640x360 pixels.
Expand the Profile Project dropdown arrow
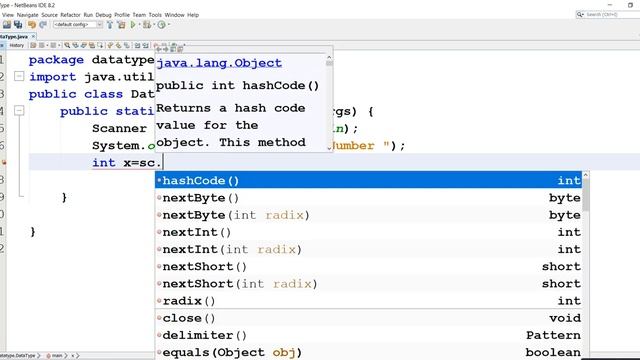(169, 24)
